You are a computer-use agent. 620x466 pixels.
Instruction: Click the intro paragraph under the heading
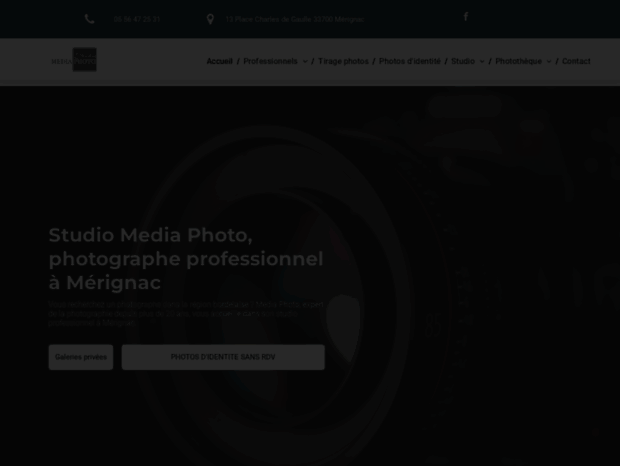(x=186, y=314)
